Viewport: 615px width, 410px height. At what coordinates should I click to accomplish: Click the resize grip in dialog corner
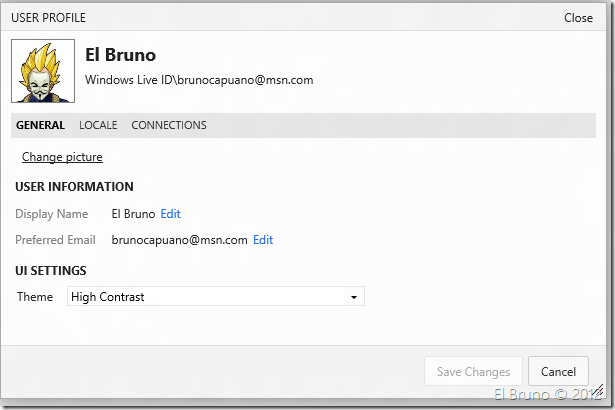596,393
